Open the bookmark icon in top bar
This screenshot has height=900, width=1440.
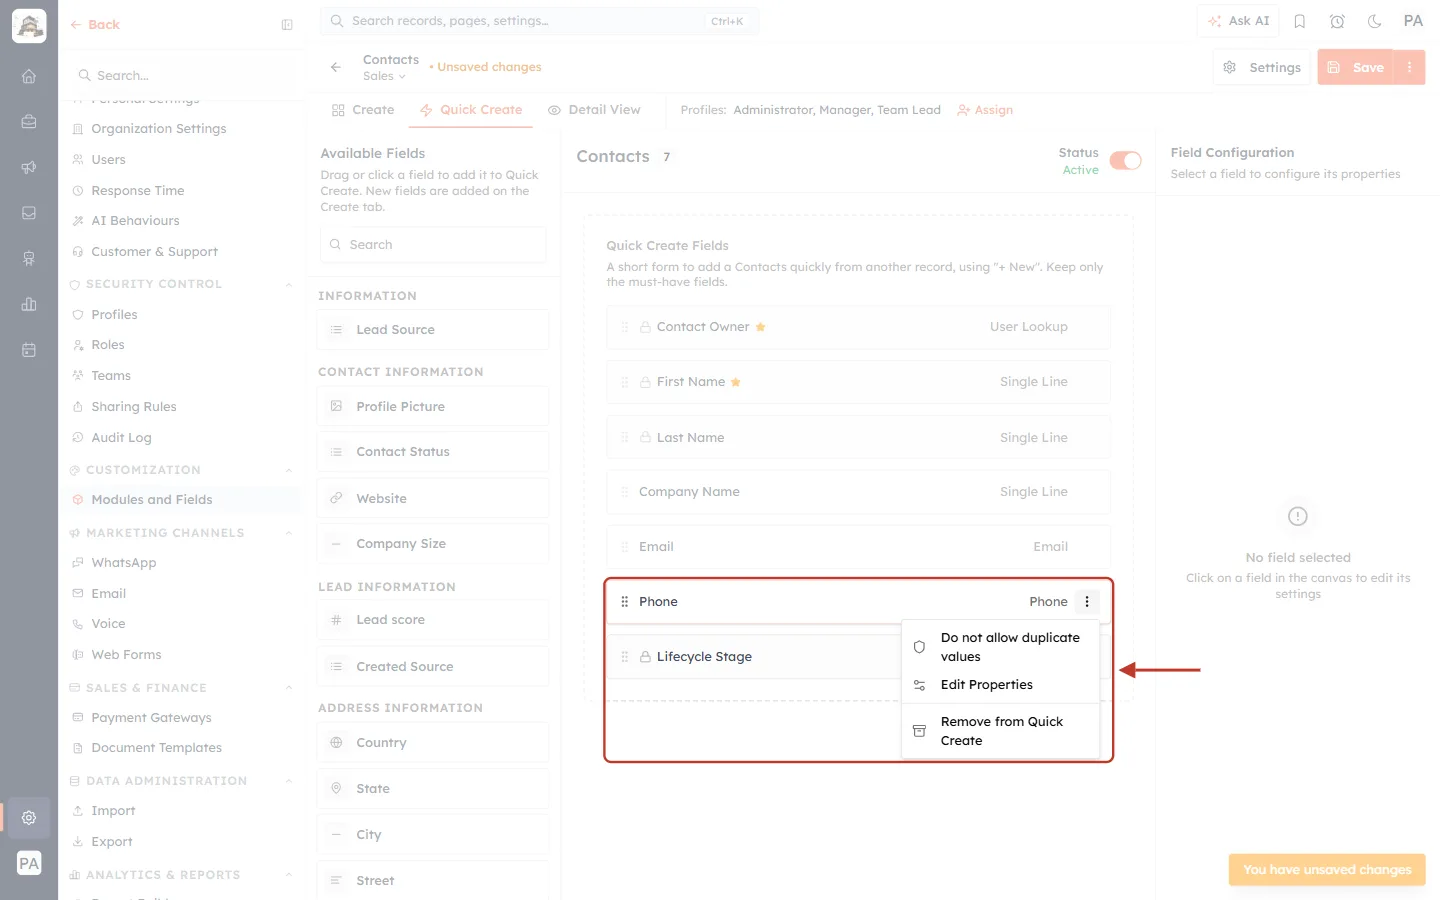[x=1300, y=21]
